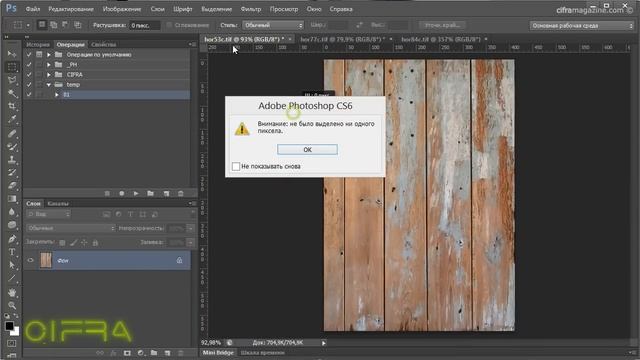Switch to the История tab
Viewport: 640px width, 360px height.
coord(38,44)
